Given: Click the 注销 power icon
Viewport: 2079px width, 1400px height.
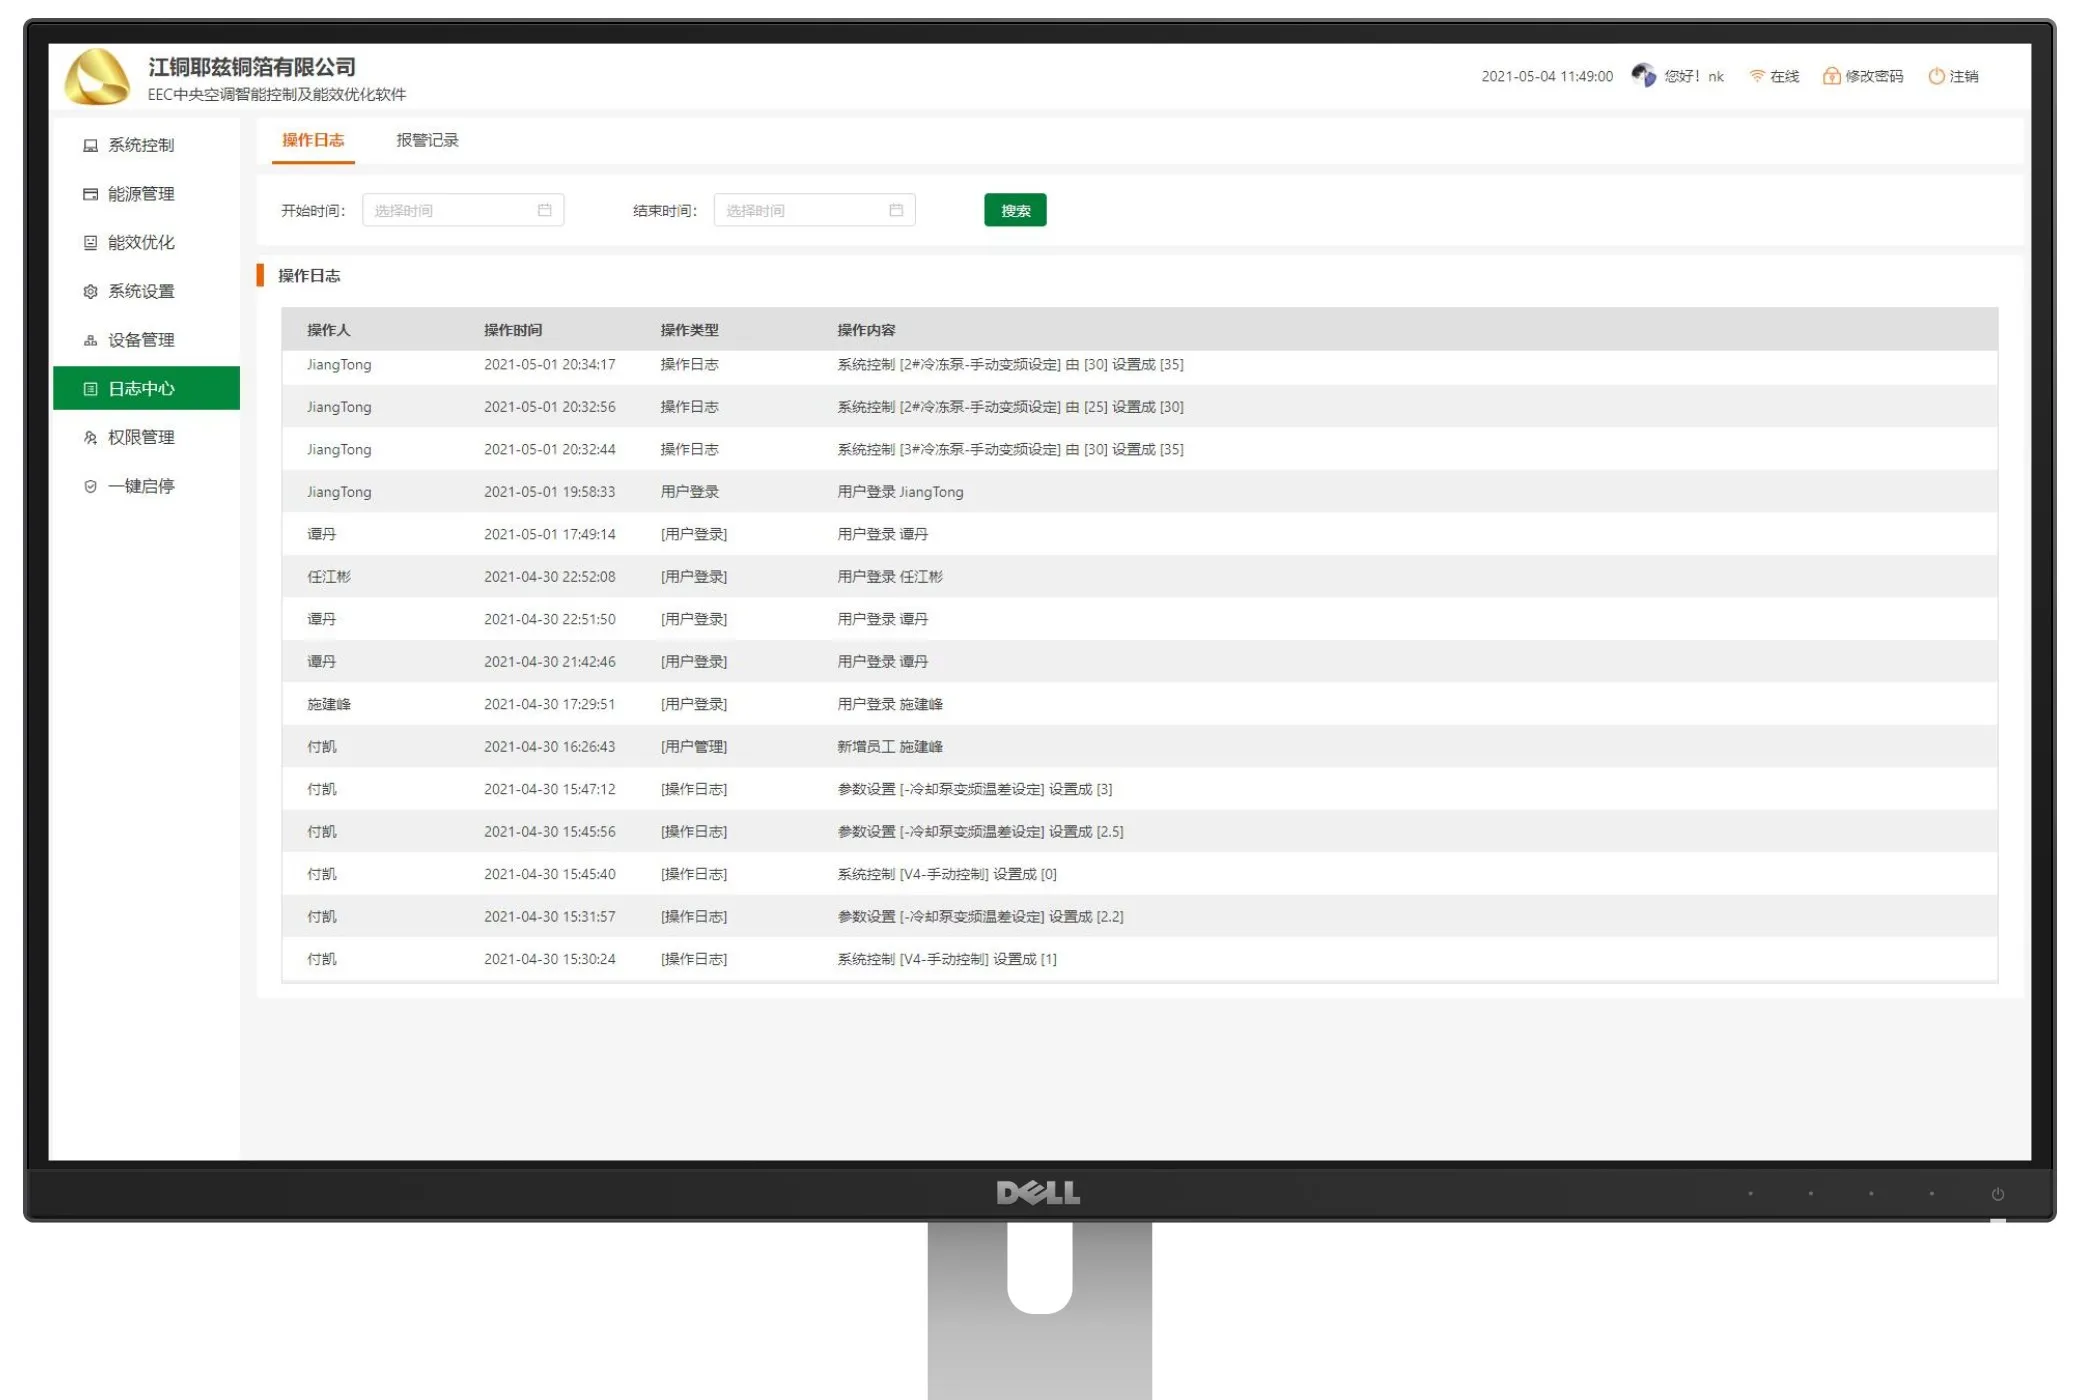Looking at the screenshot, I should pos(1934,75).
